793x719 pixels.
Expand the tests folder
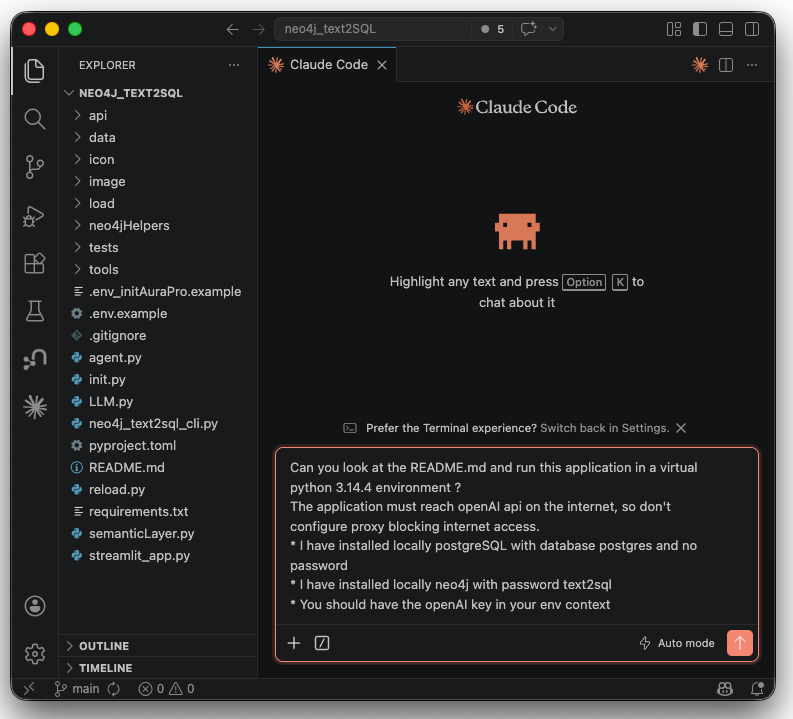(158, 247)
